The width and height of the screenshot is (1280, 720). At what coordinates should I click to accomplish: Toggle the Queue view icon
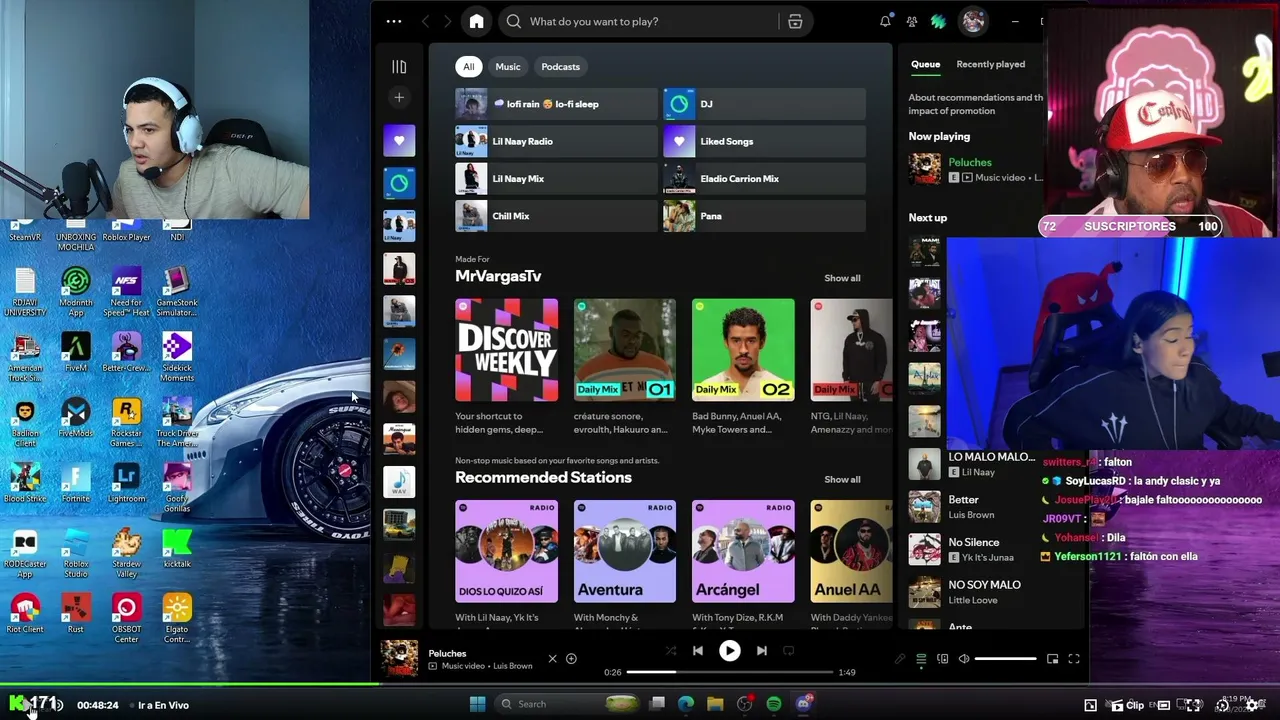921,659
